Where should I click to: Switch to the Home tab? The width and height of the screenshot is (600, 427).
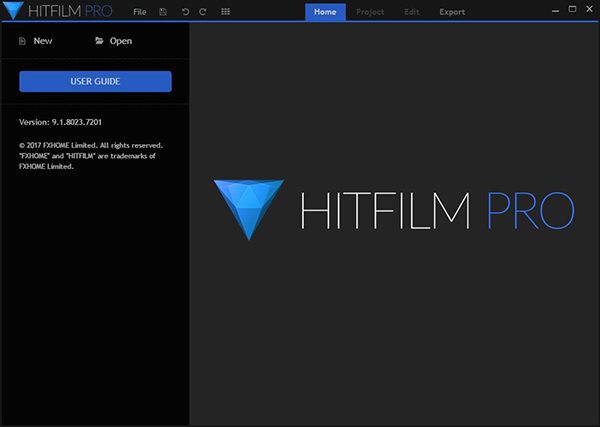(325, 12)
